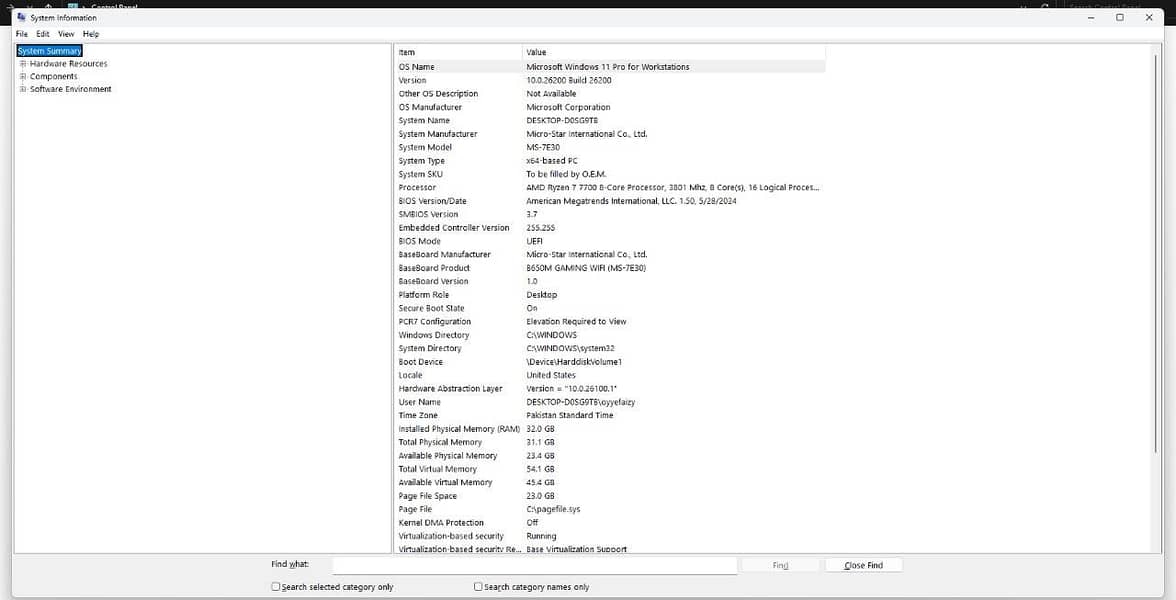Maximize the System Information window

click(x=1120, y=17)
